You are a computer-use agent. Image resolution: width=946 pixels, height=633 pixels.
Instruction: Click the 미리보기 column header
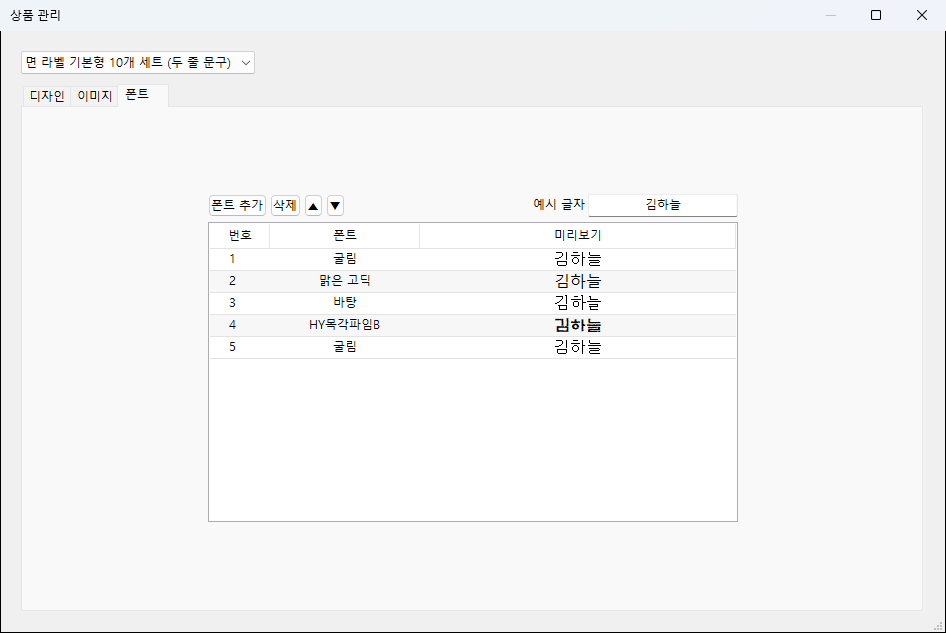577,235
